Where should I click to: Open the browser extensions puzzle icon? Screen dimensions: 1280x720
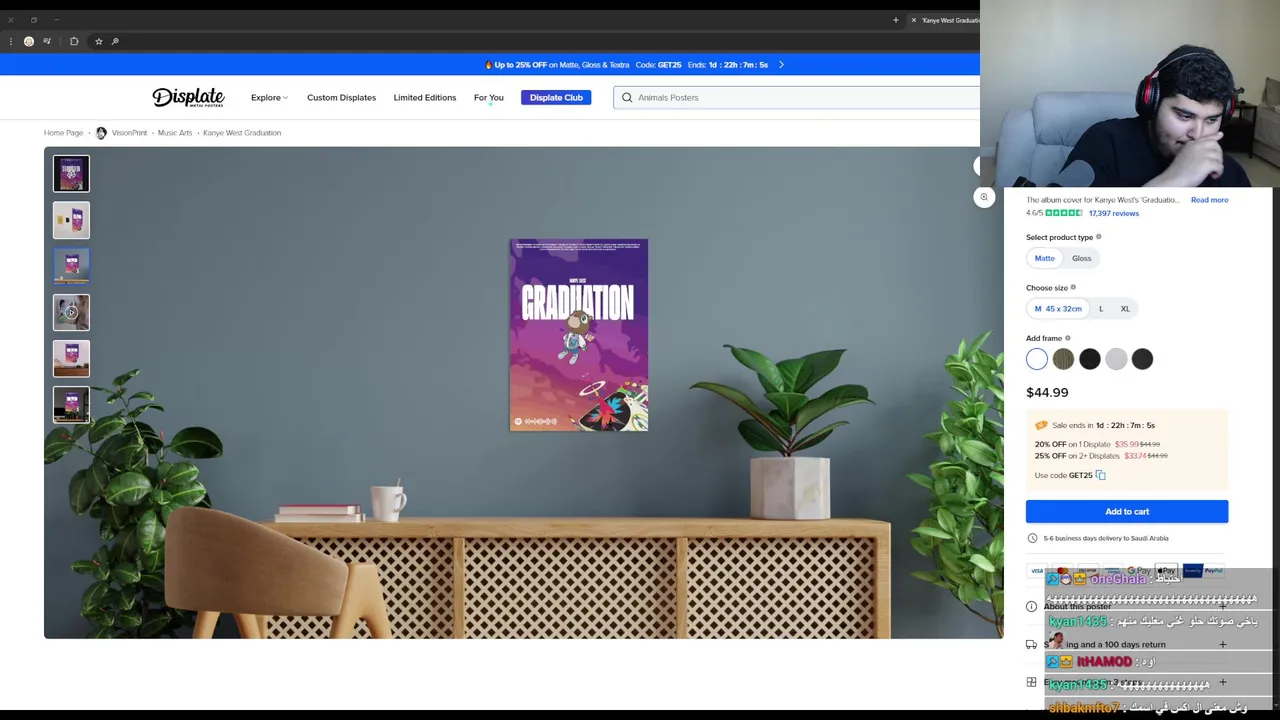(x=74, y=41)
